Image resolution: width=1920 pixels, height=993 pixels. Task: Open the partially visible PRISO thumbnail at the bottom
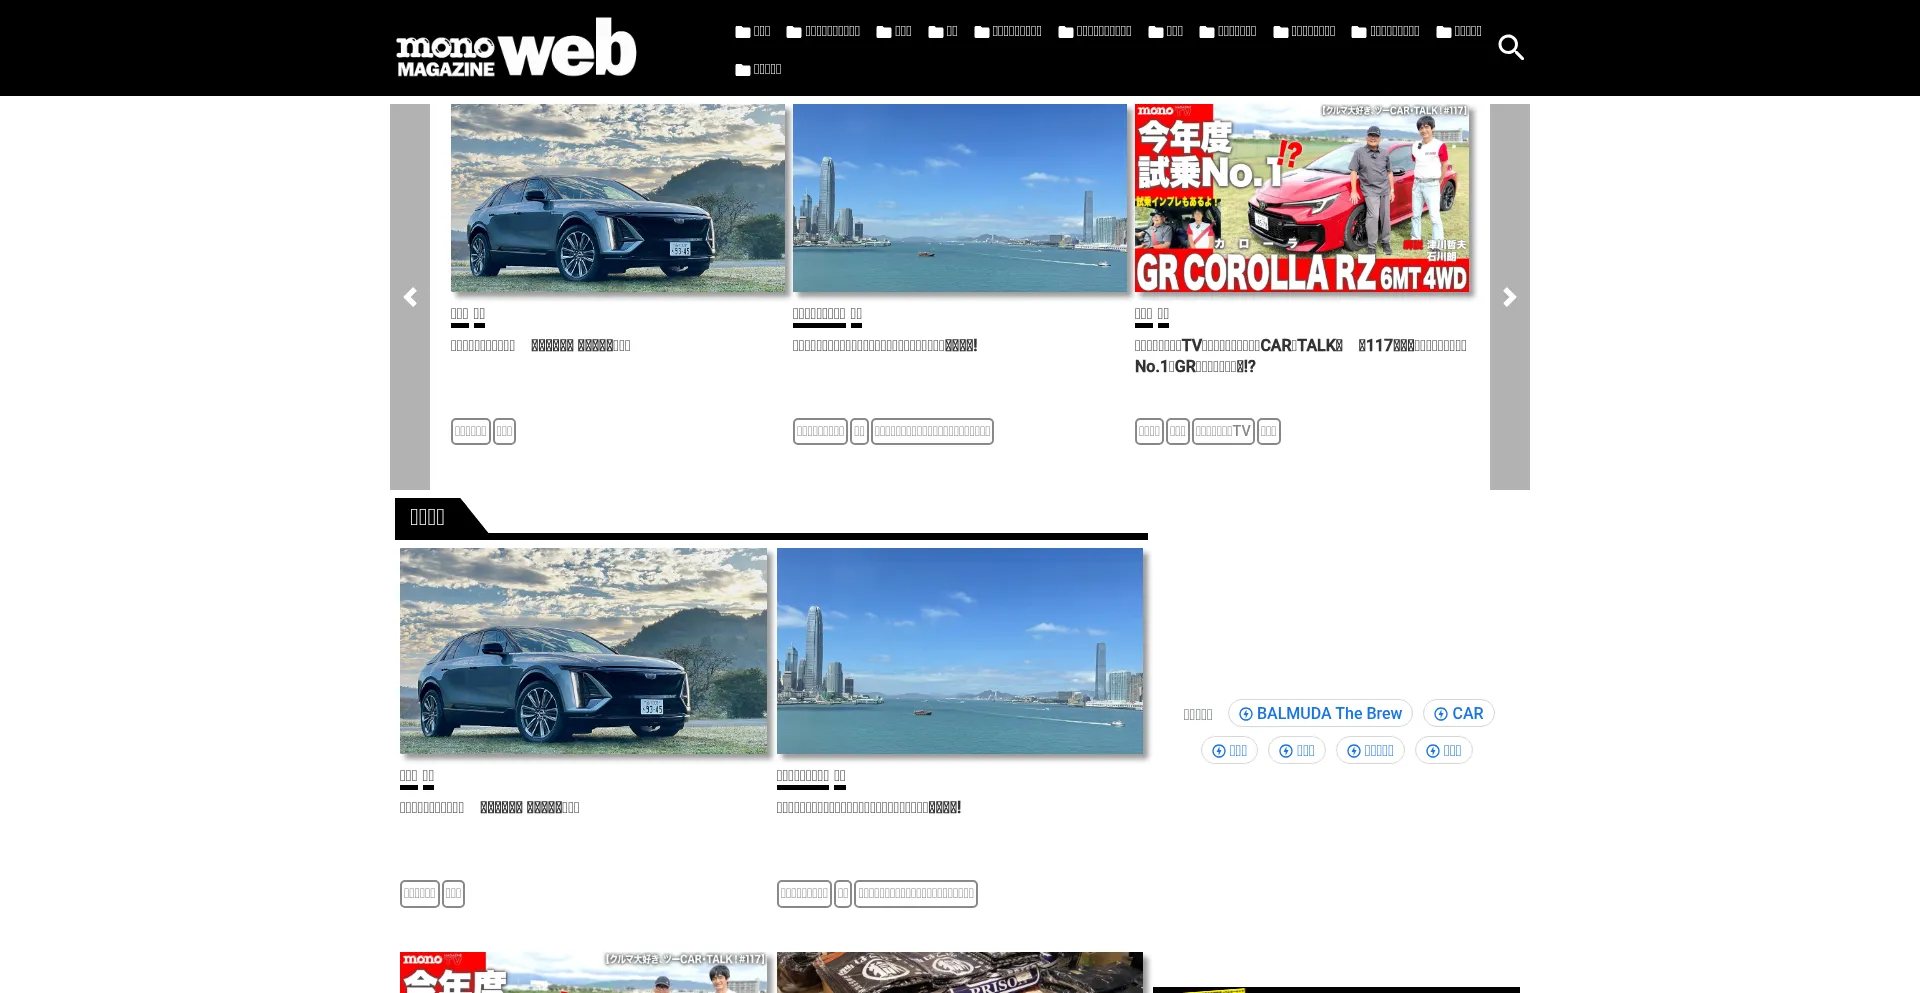click(x=959, y=972)
